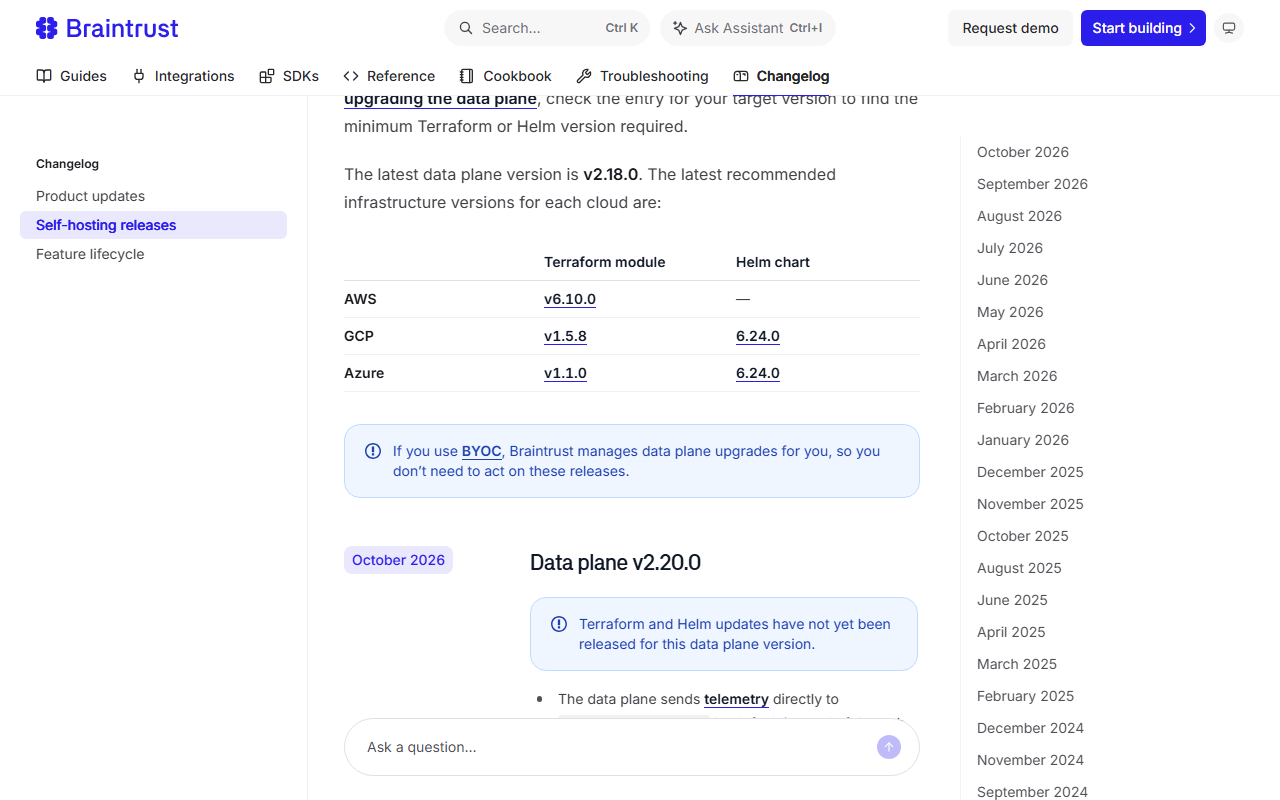Jump to January 2026 in page outline
Image resolution: width=1280 pixels, height=800 pixels.
[x=1023, y=440]
